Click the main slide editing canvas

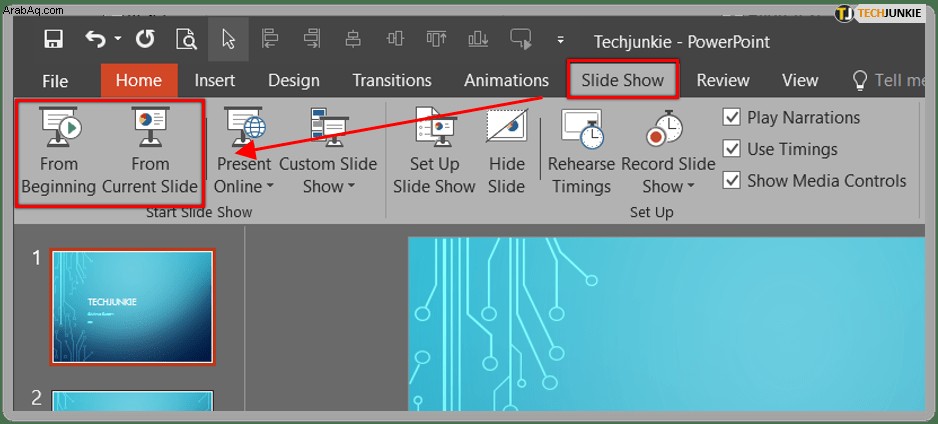[x=666, y=324]
